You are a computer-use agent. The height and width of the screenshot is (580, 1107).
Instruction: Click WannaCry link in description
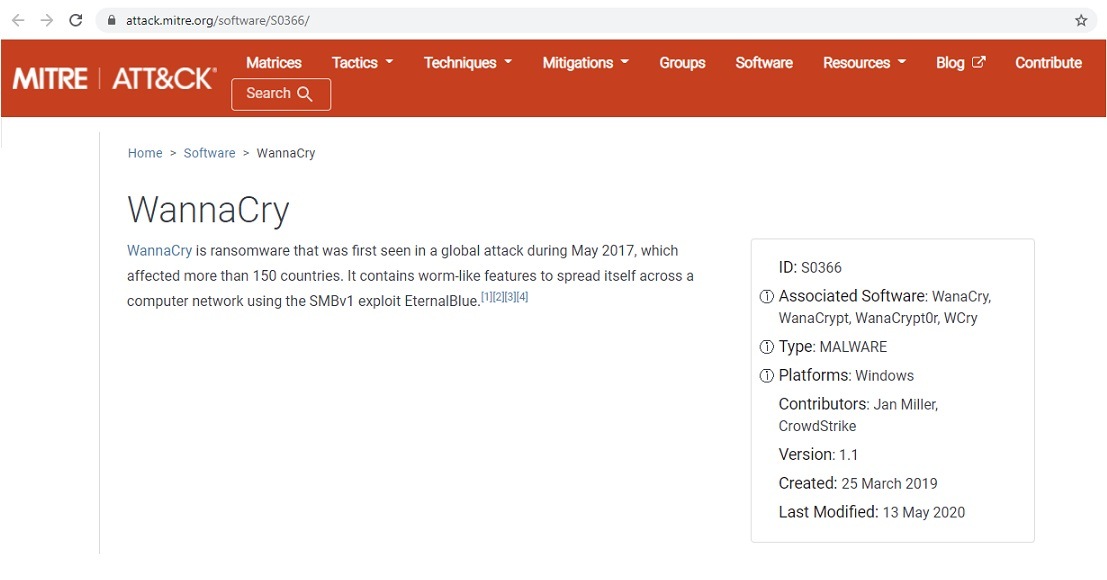[x=160, y=250]
